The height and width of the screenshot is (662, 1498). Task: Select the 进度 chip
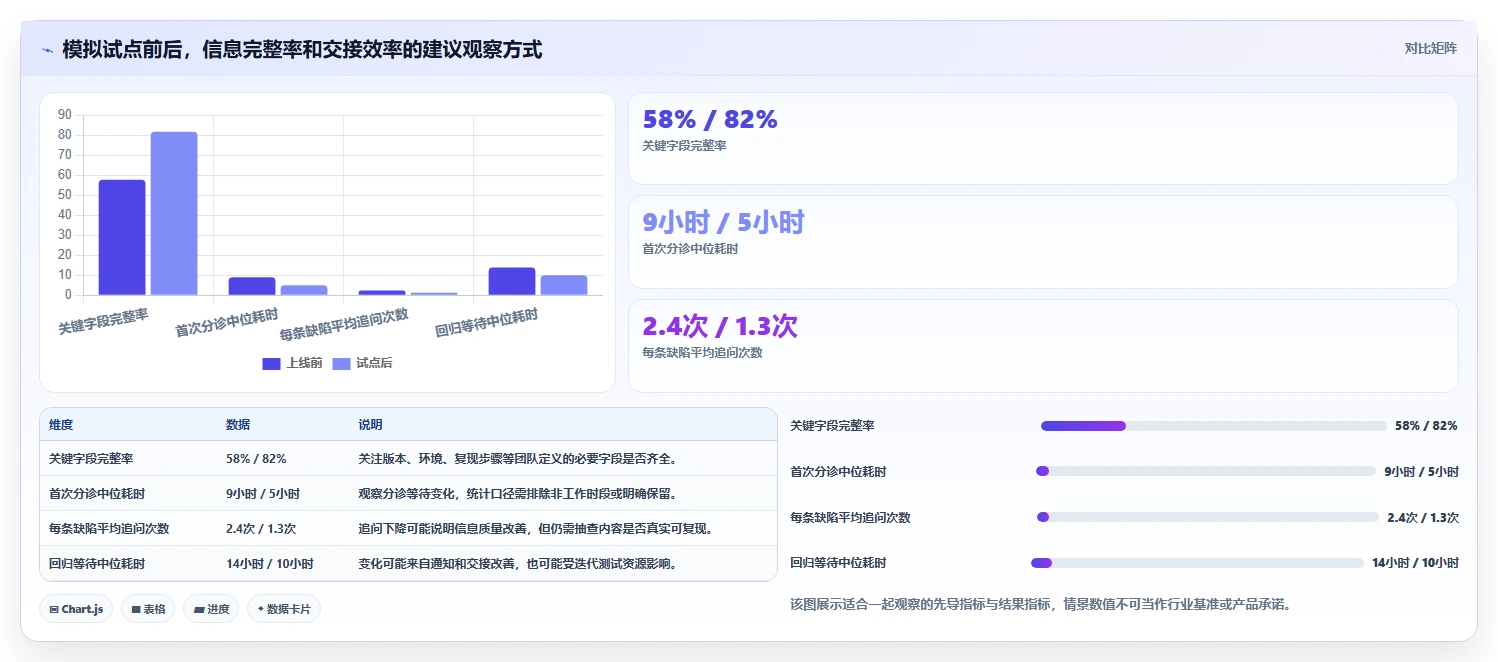pyautogui.click(x=211, y=609)
